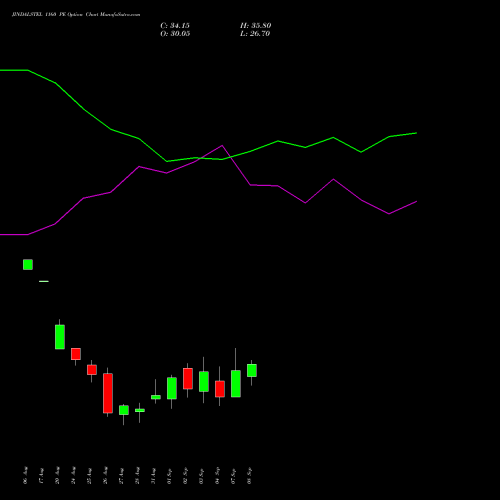Click the 25 Aug date label
Image resolution: width=500 pixels, height=500 pixels.
click(x=90, y=476)
